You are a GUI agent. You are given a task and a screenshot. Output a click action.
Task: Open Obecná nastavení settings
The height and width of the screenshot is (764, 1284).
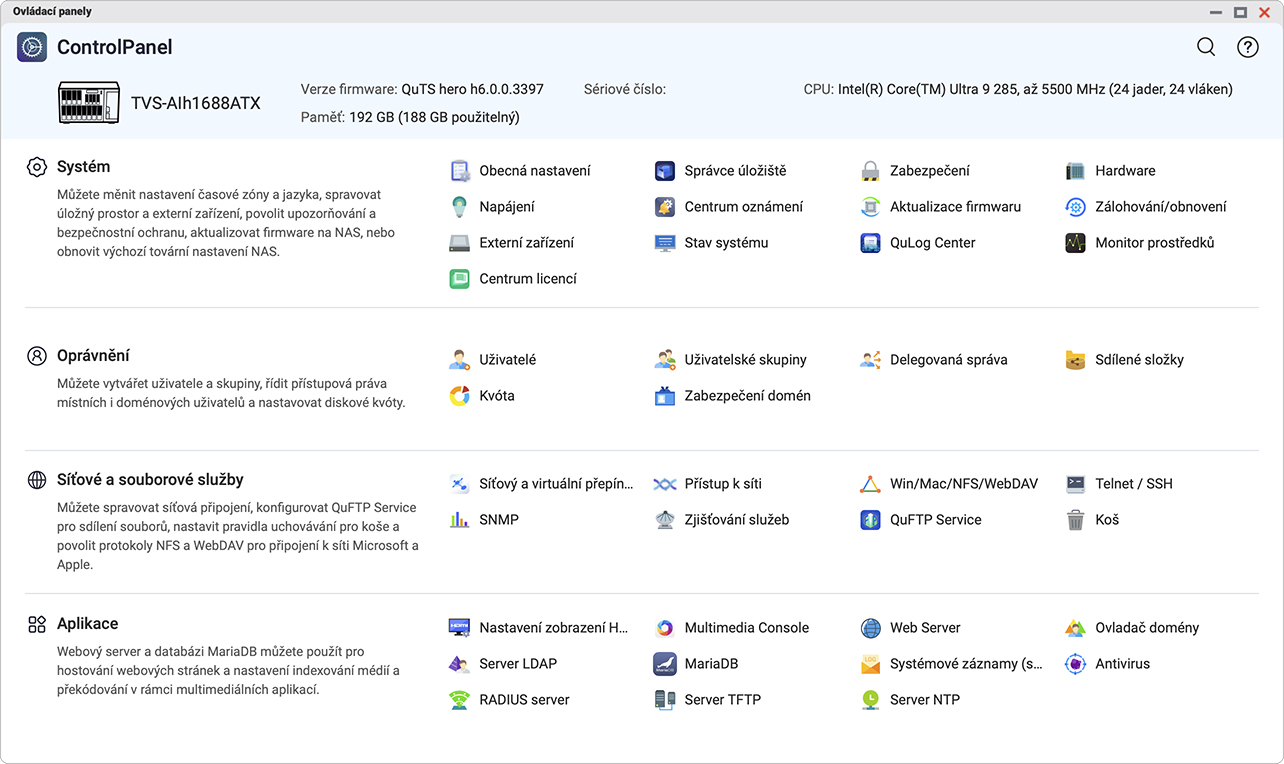pyautogui.click(x=534, y=171)
